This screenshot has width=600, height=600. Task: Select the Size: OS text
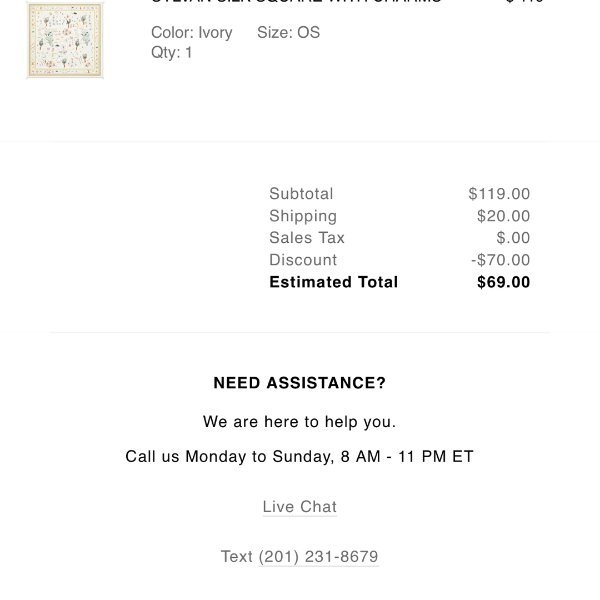tap(288, 32)
